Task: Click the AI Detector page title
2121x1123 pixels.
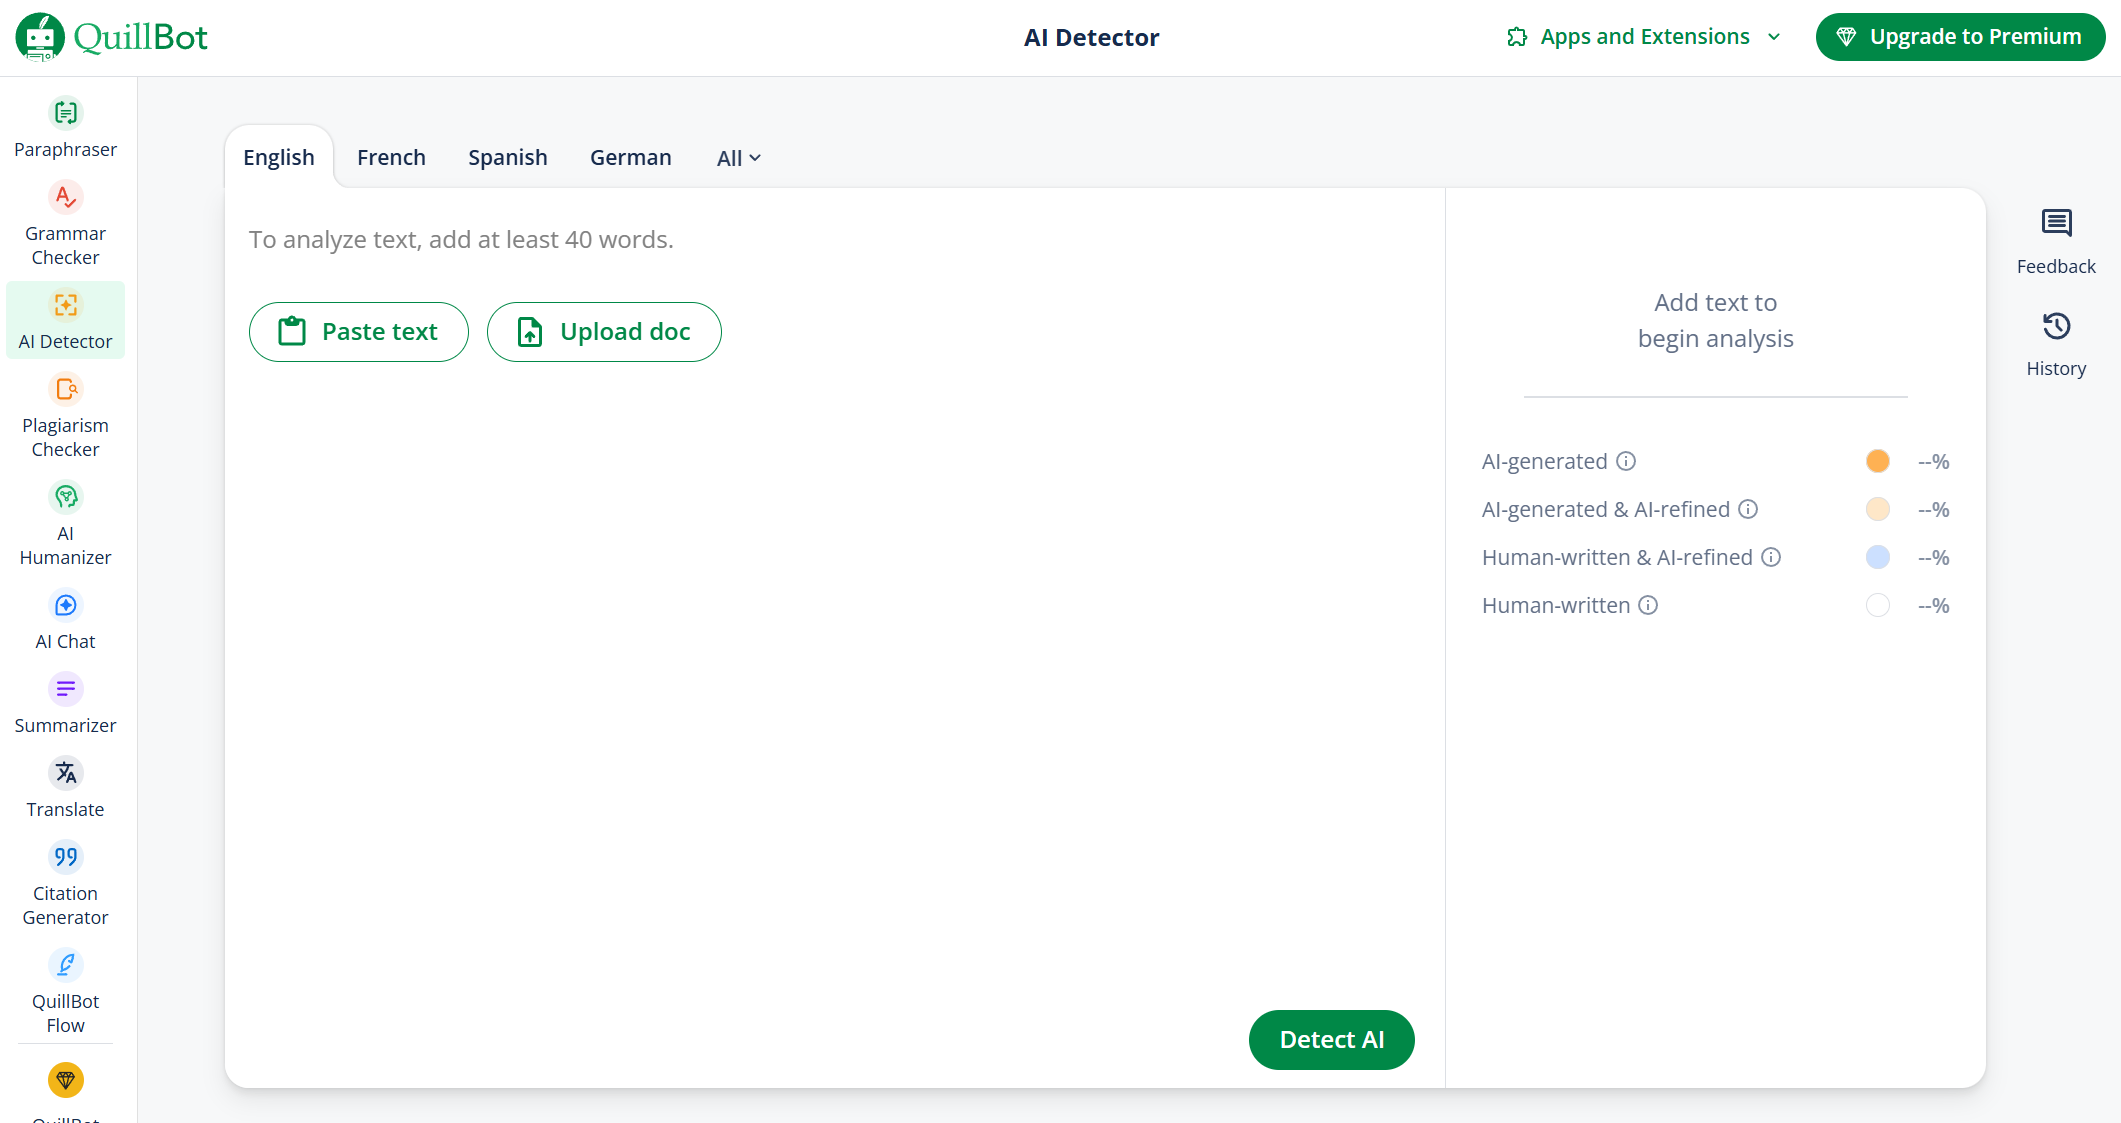Action: click(1091, 37)
